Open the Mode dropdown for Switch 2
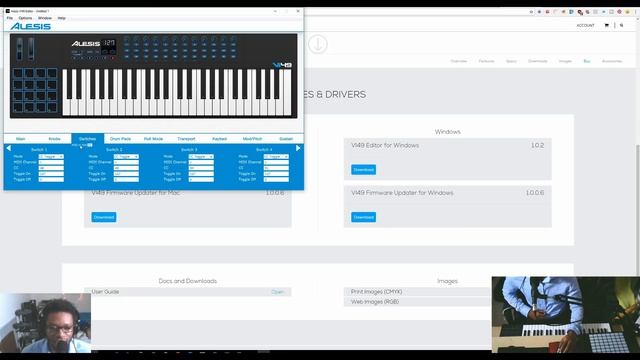Image resolution: width=640 pixels, height=360 pixels. (126, 156)
